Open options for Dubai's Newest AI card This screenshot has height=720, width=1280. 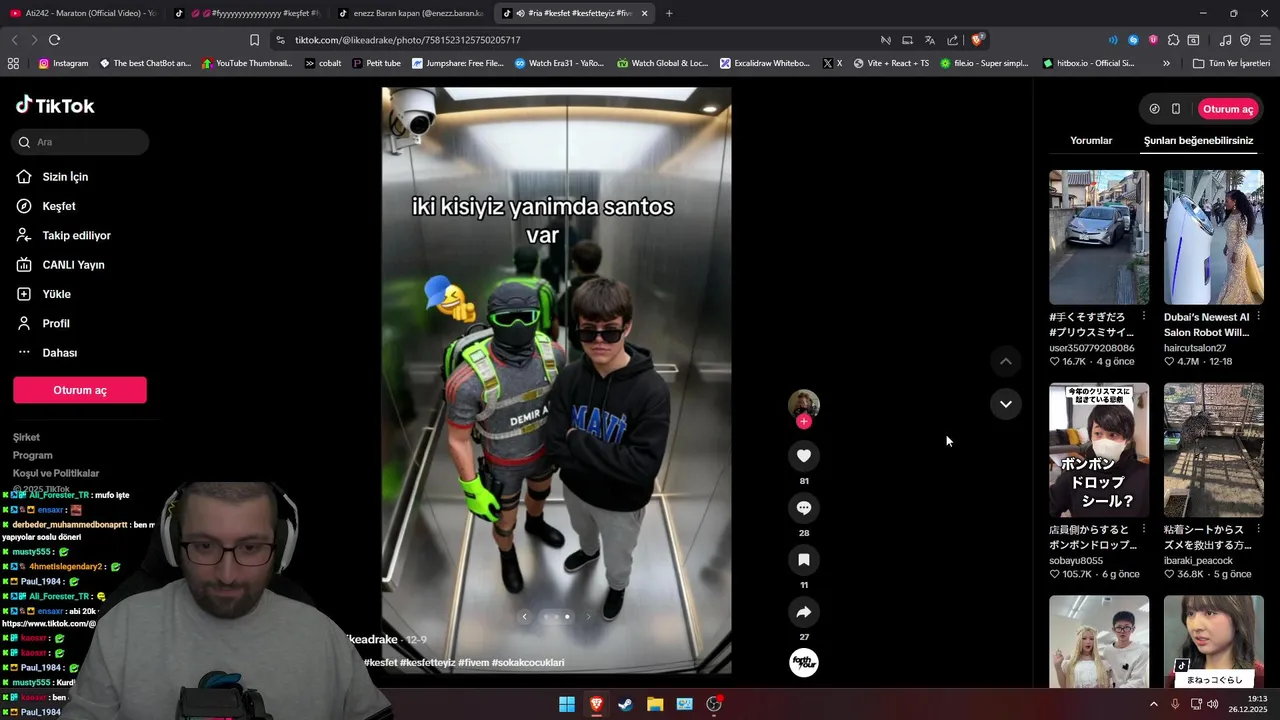click(1258, 316)
